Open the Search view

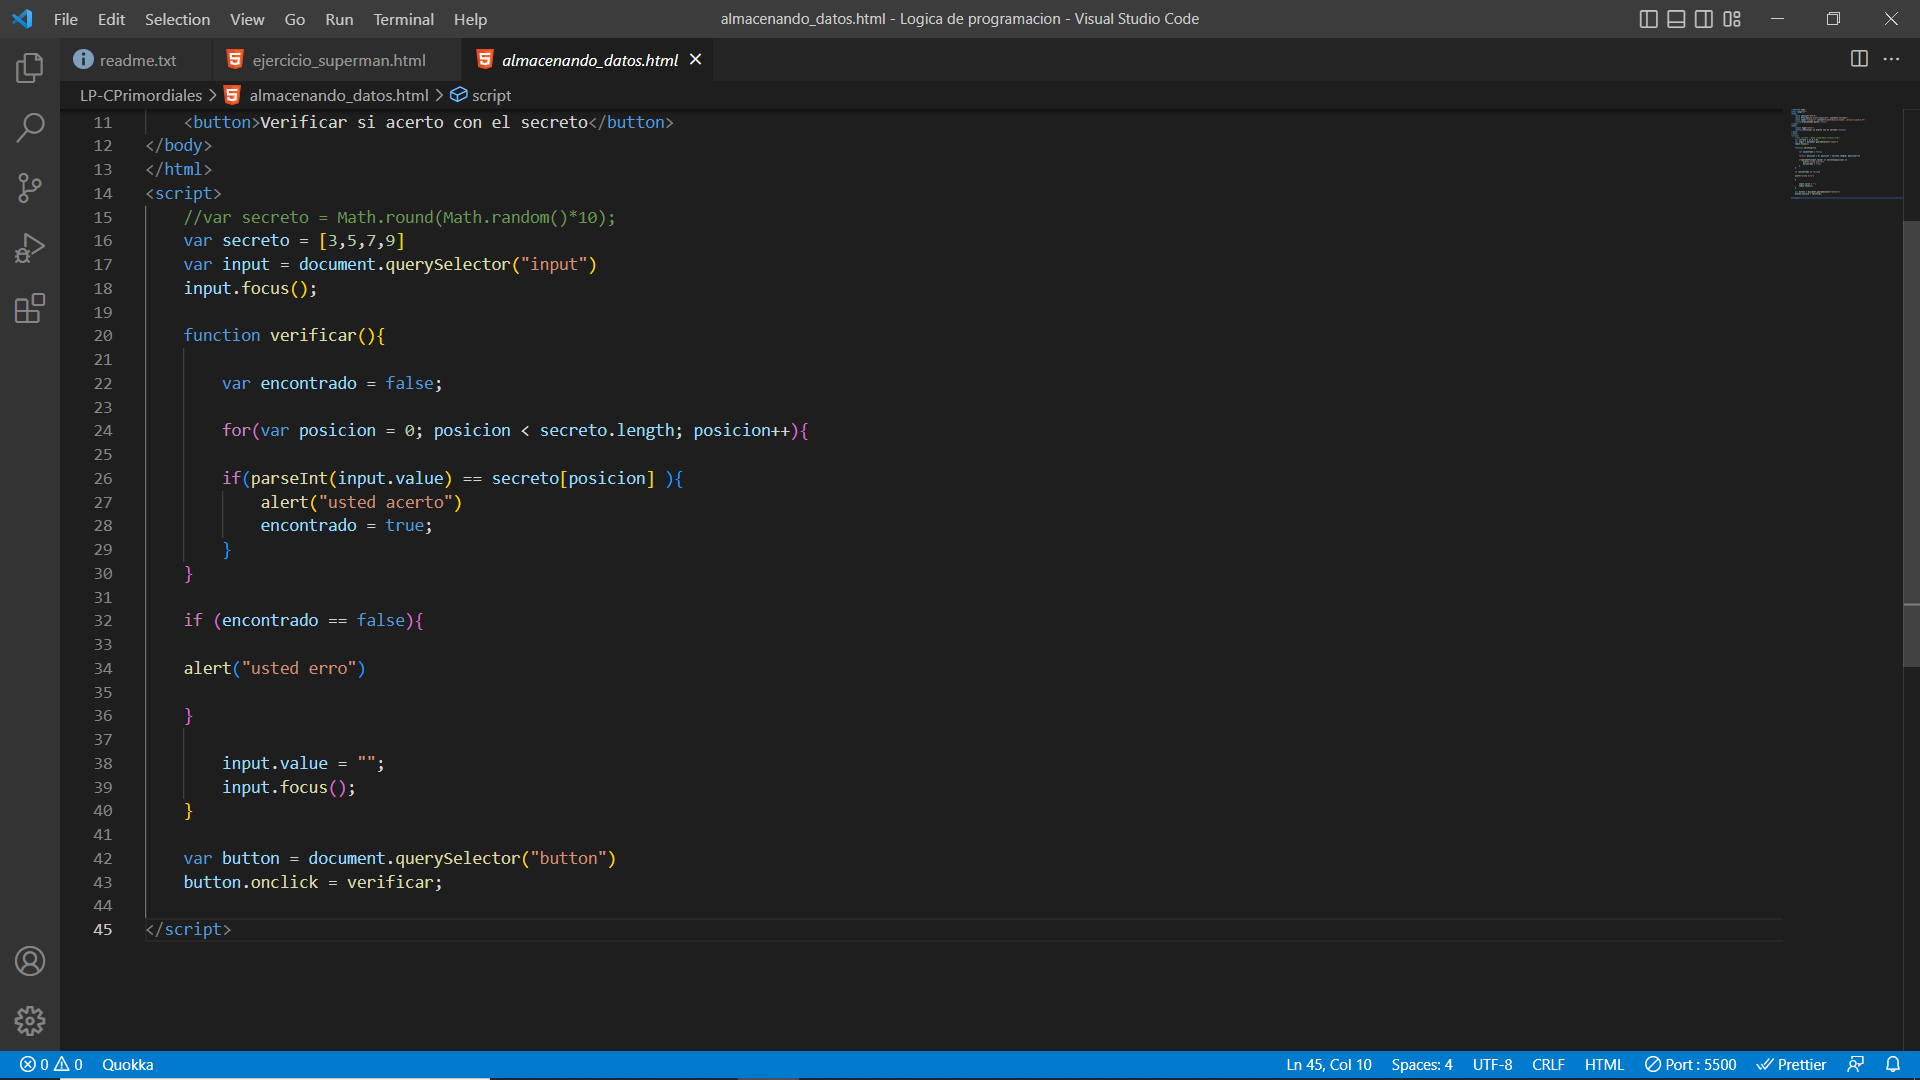coord(30,128)
